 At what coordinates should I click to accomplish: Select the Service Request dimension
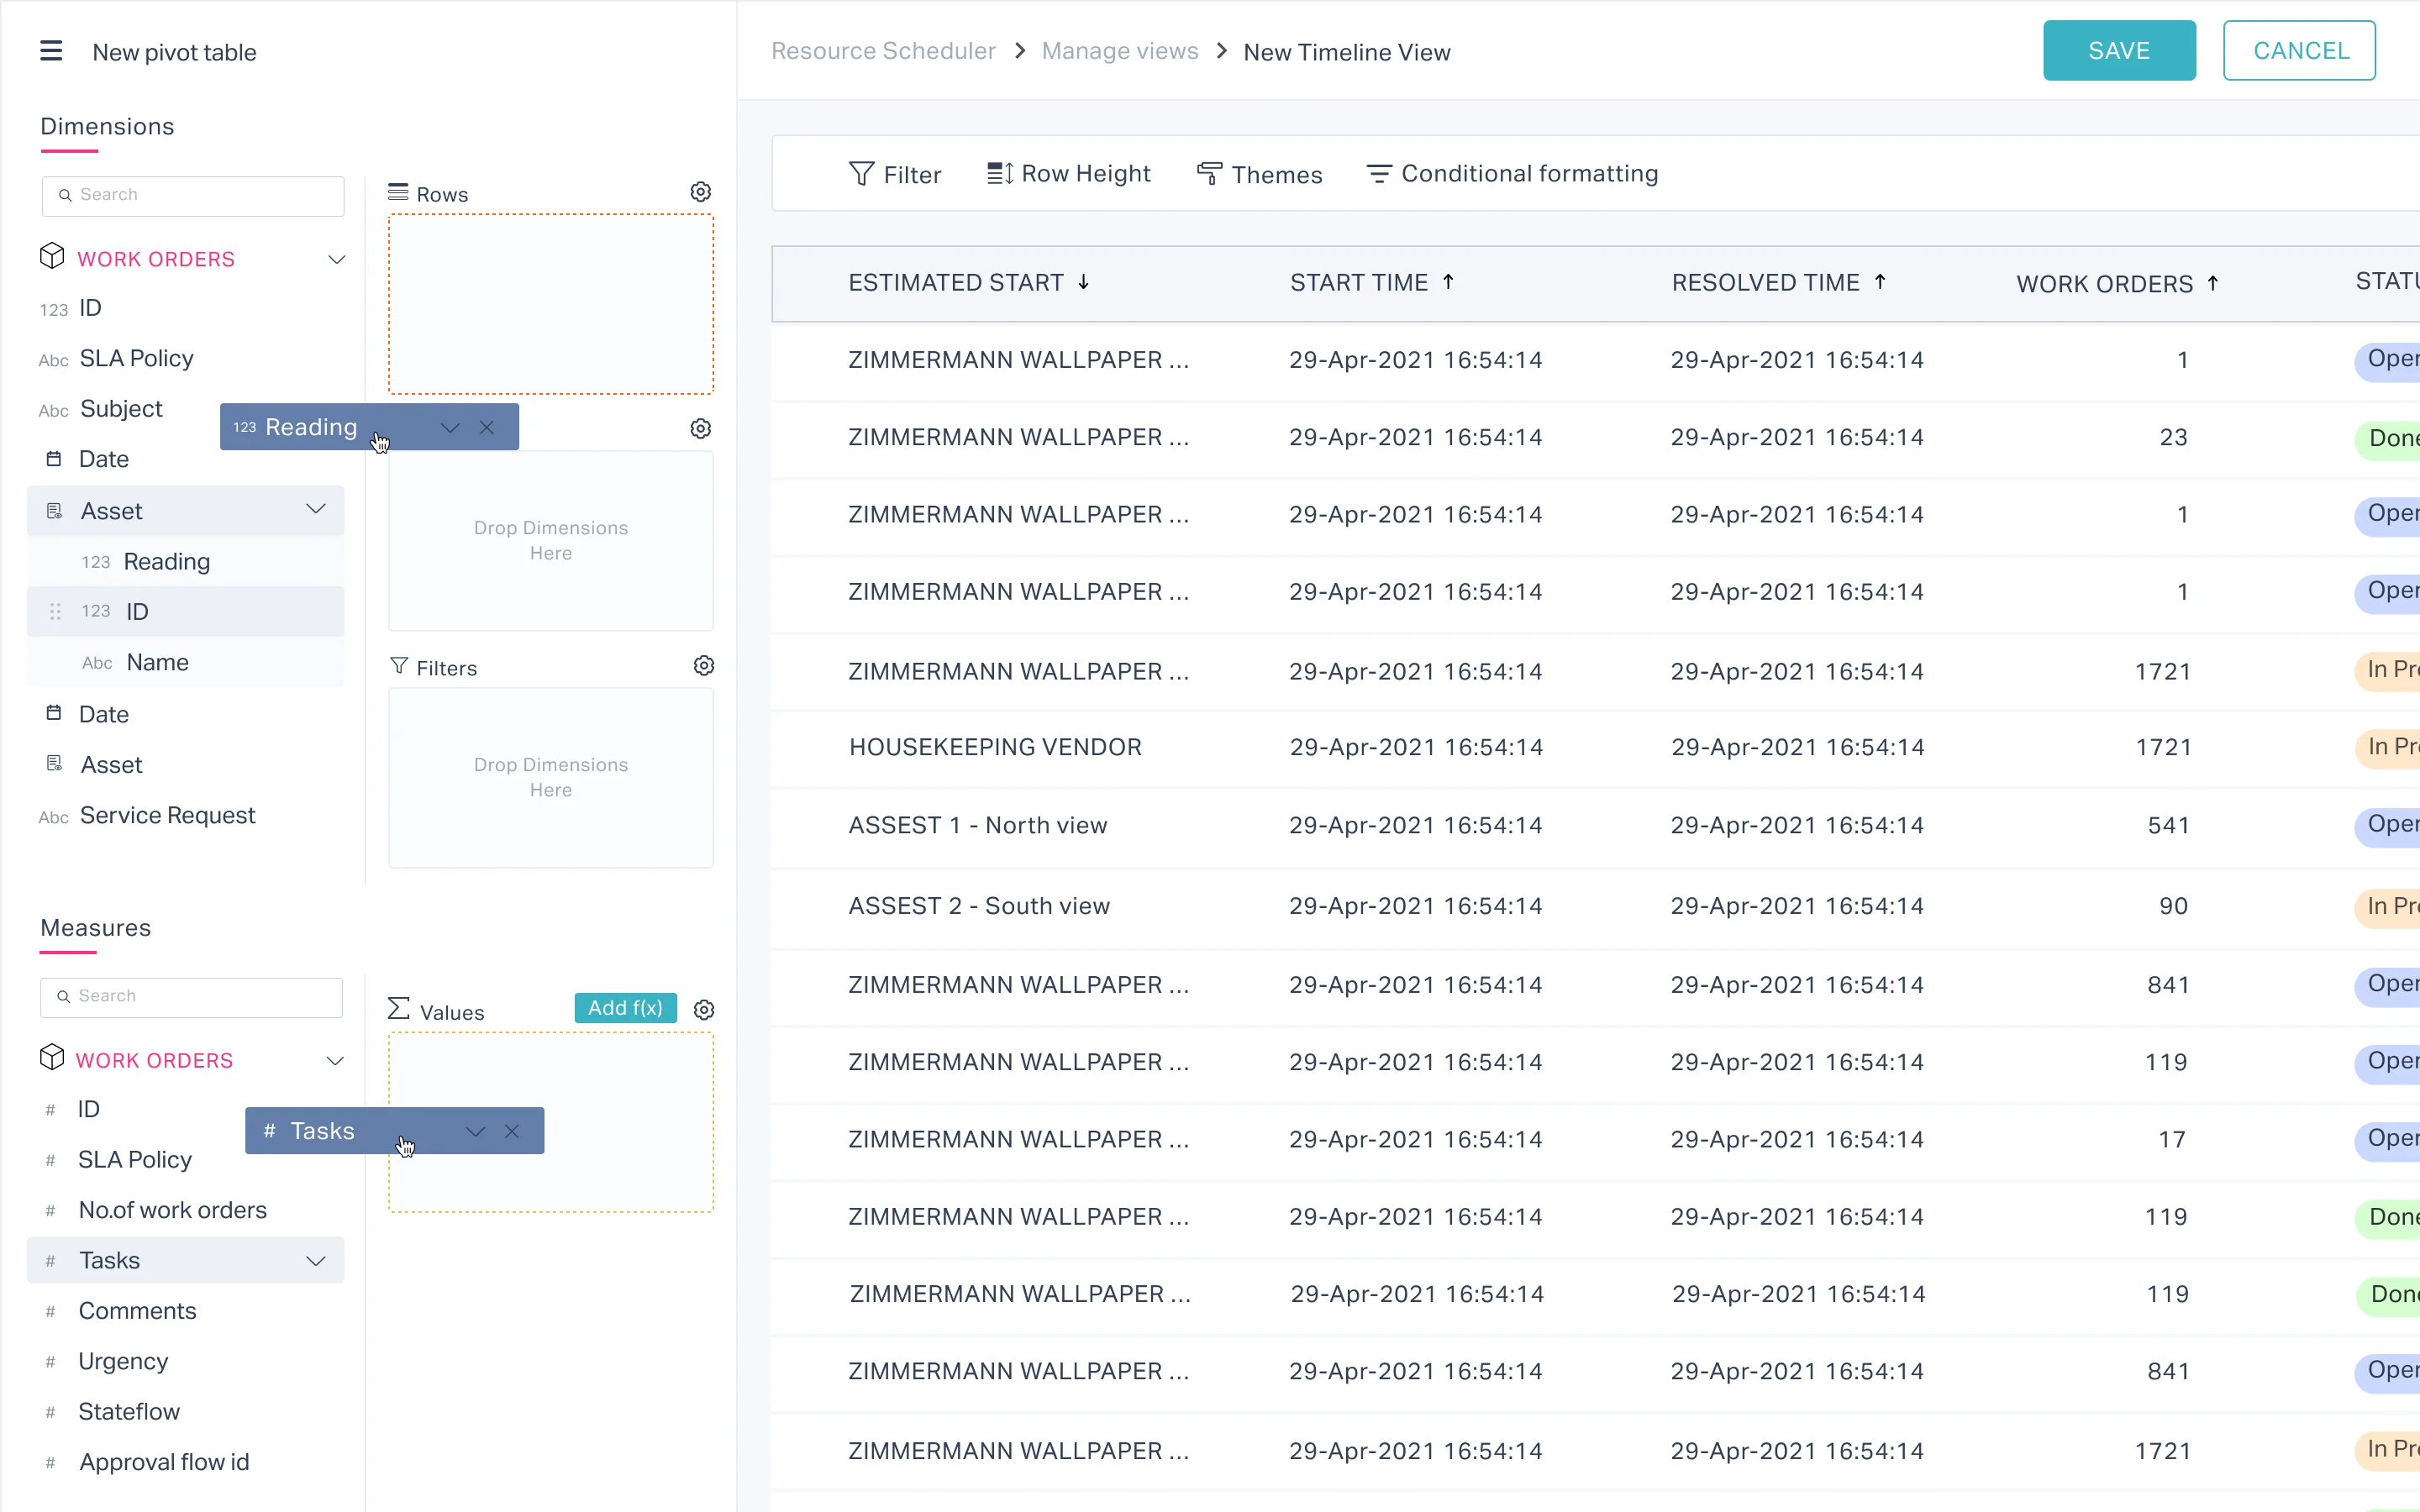(168, 816)
